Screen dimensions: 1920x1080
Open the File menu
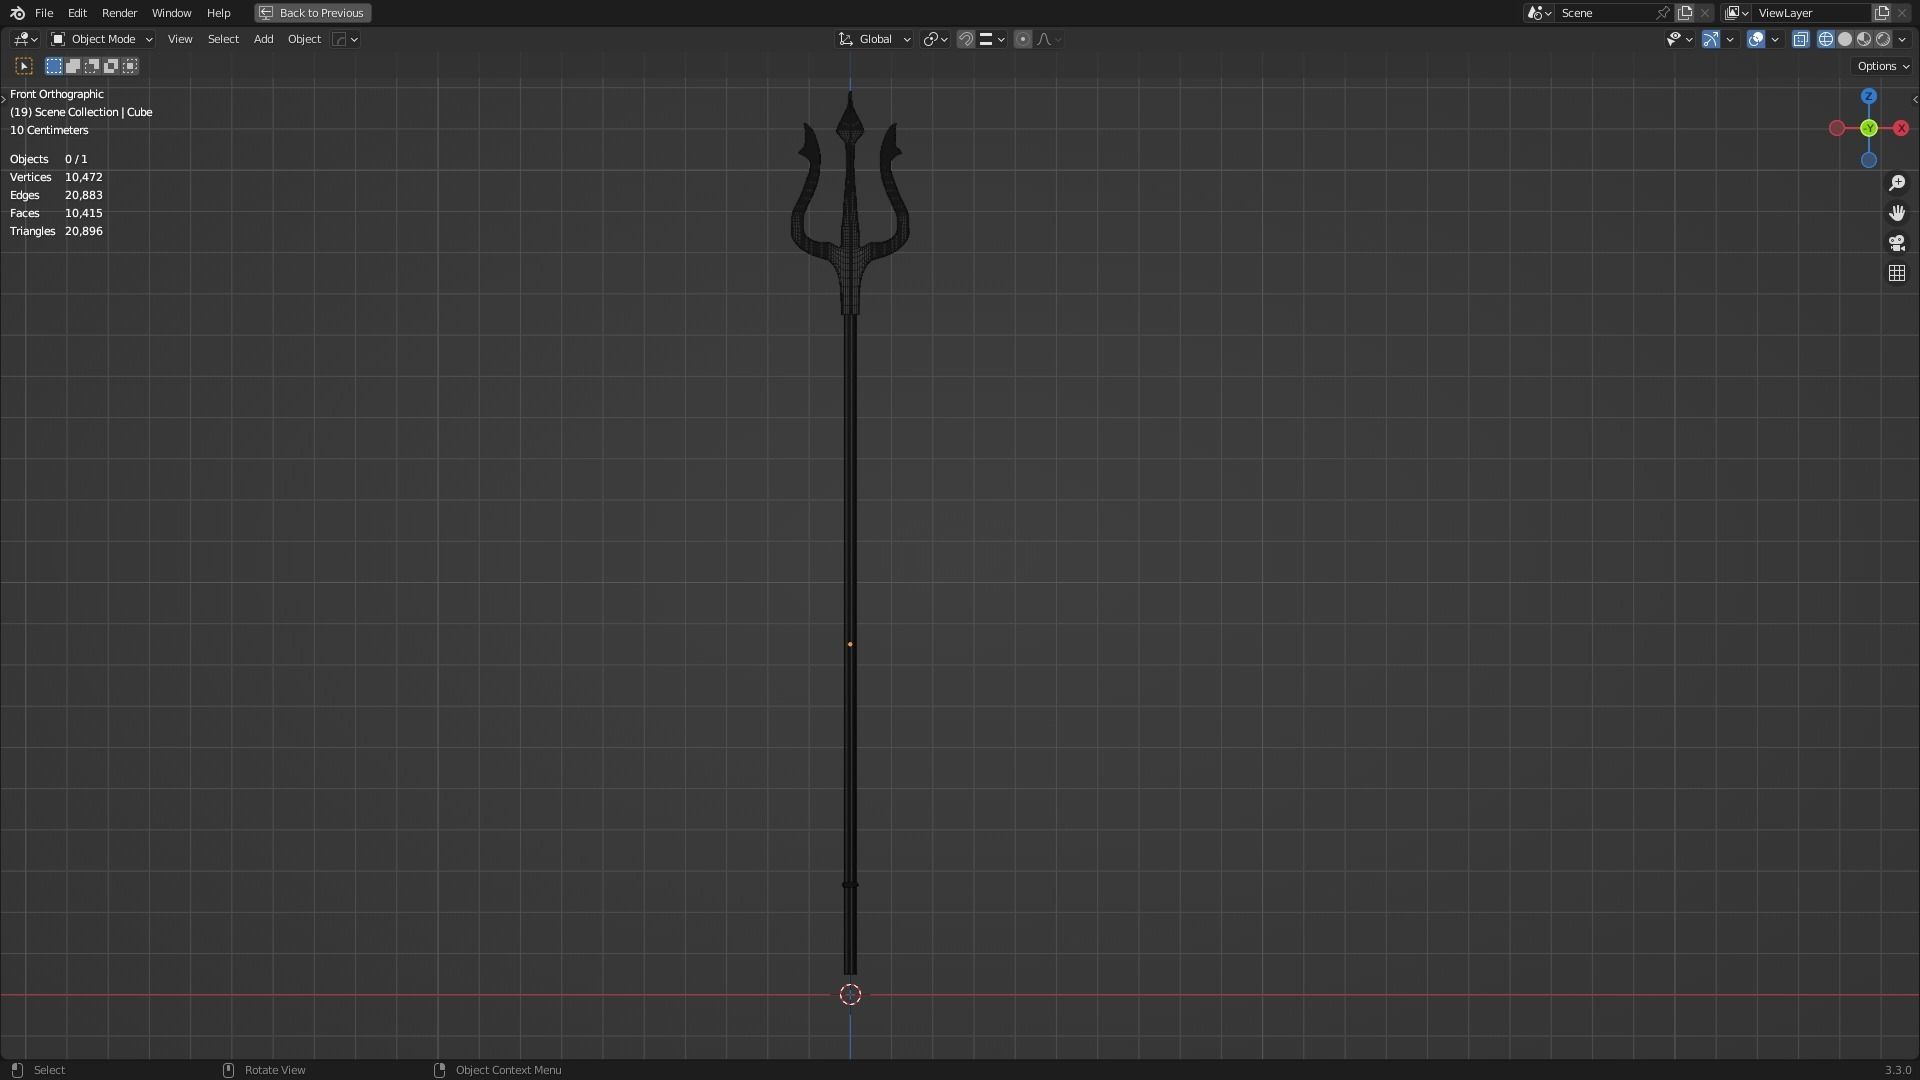(44, 13)
